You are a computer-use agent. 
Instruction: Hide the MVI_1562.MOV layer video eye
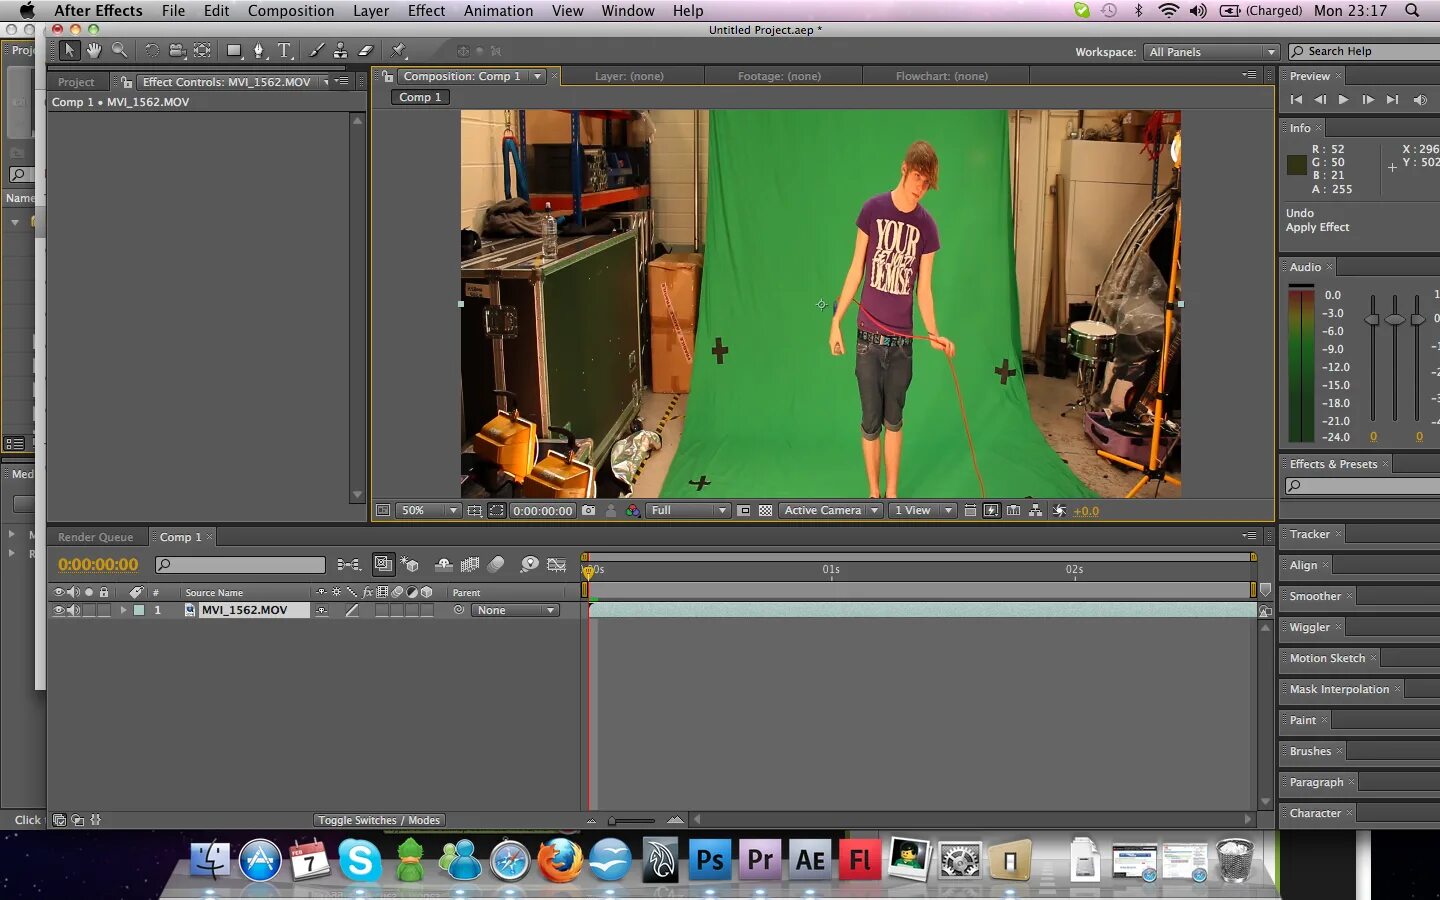[58, 610]
